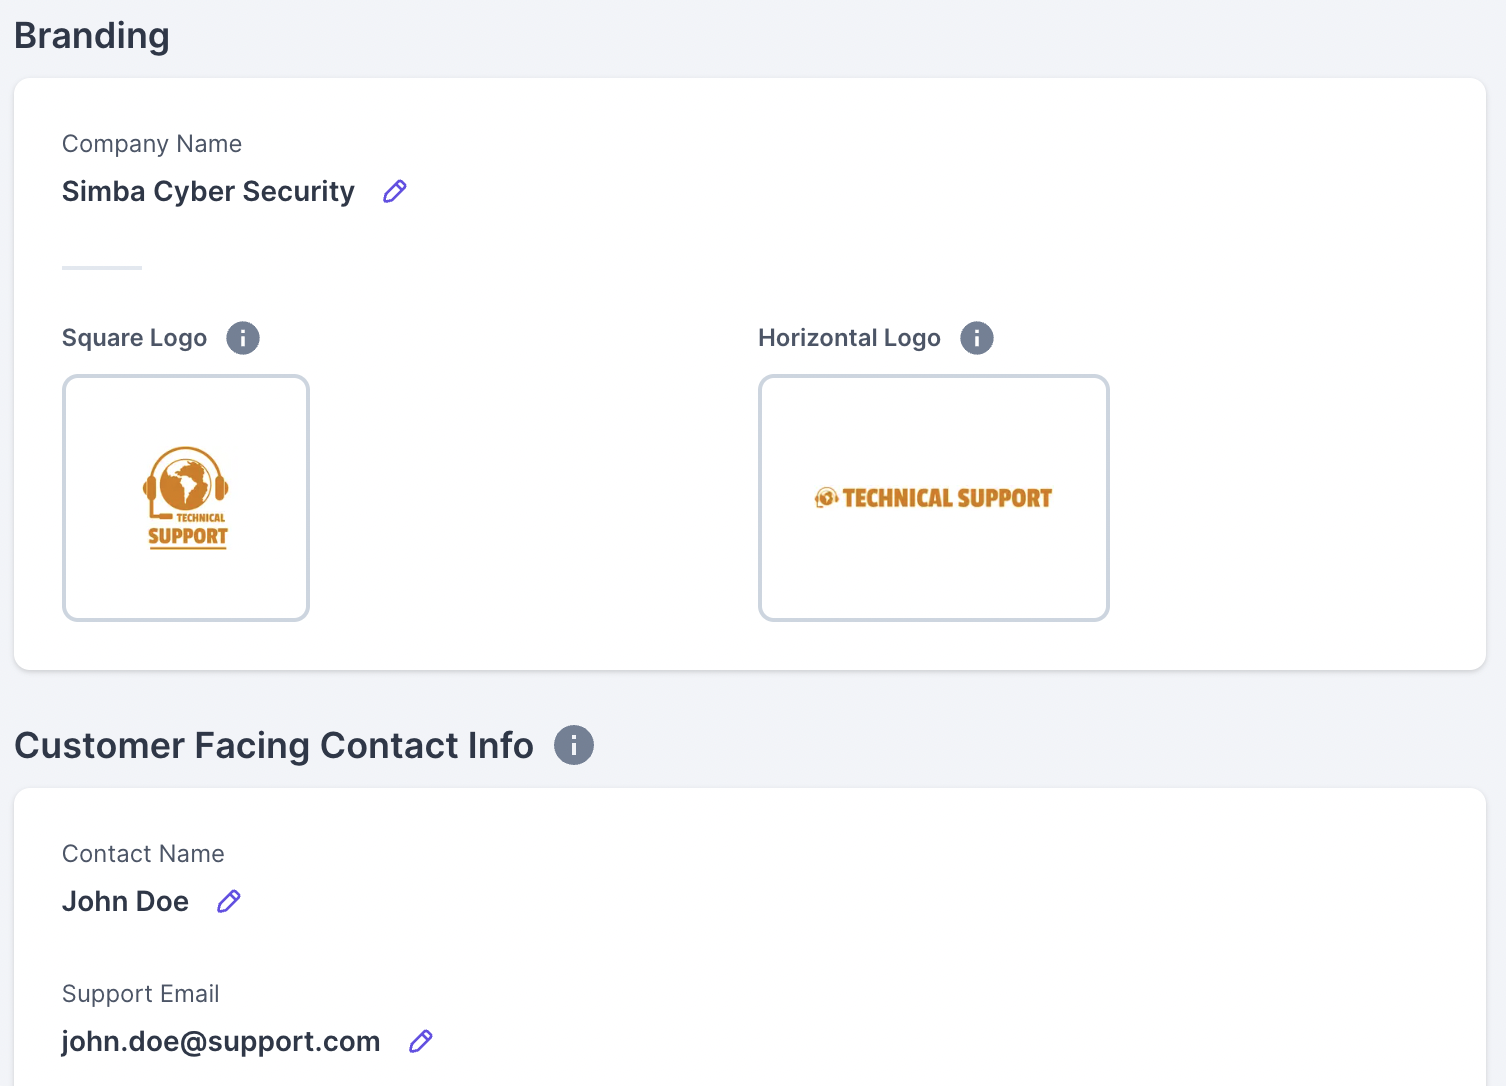1506x1086 pixels.
Task: Click the Support Email label
Action: (x=140, y=994)
